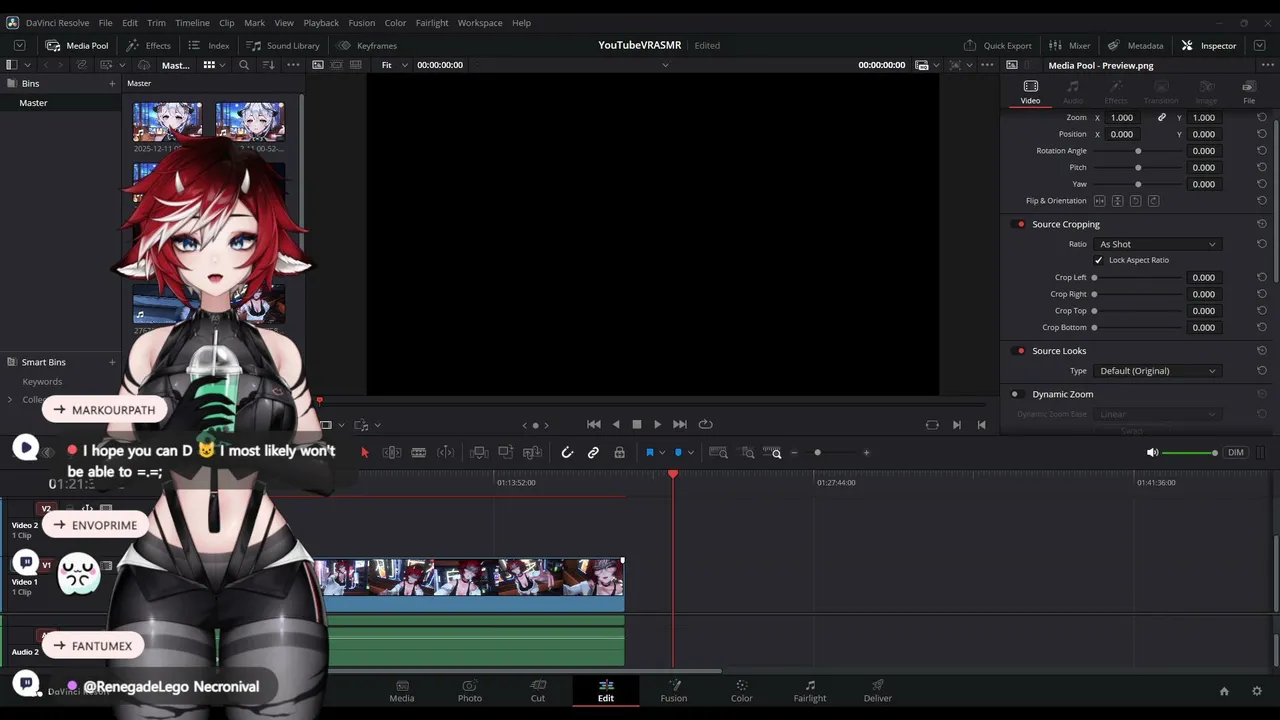Open the Sound Library panel

coord(283,46)
